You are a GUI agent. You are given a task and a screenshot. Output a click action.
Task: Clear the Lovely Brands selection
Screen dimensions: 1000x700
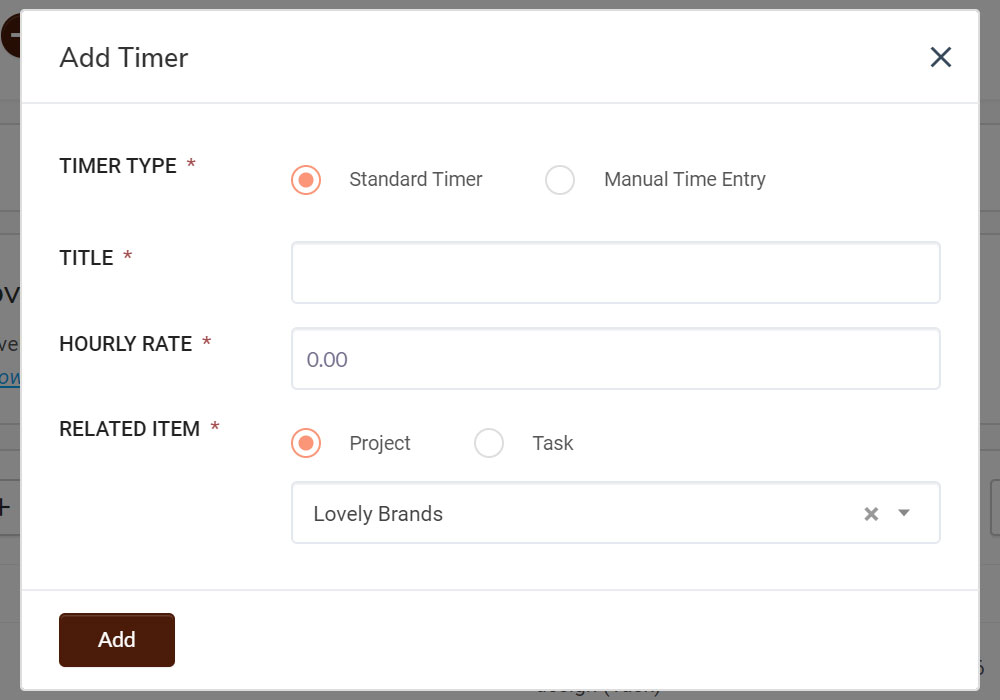point(871,514)
